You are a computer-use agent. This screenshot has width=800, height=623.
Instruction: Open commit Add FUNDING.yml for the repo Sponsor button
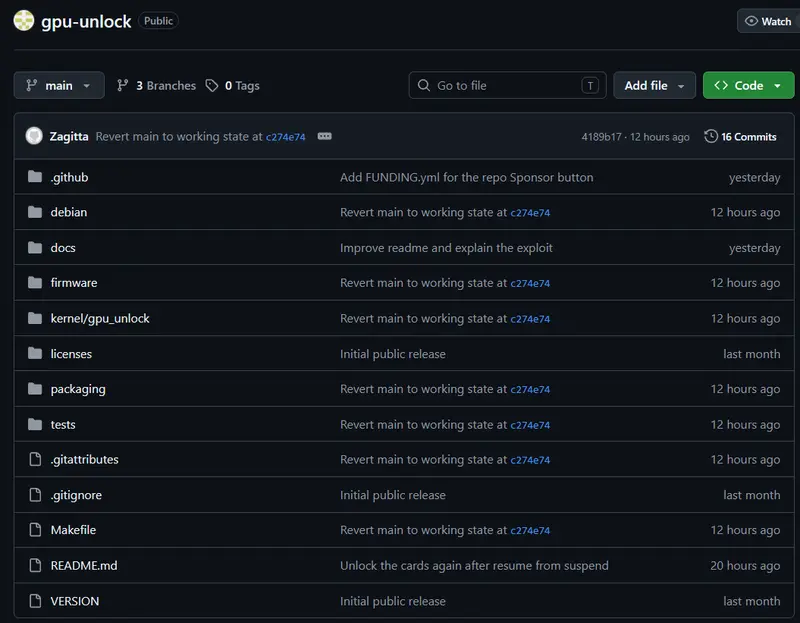point(466,177)
